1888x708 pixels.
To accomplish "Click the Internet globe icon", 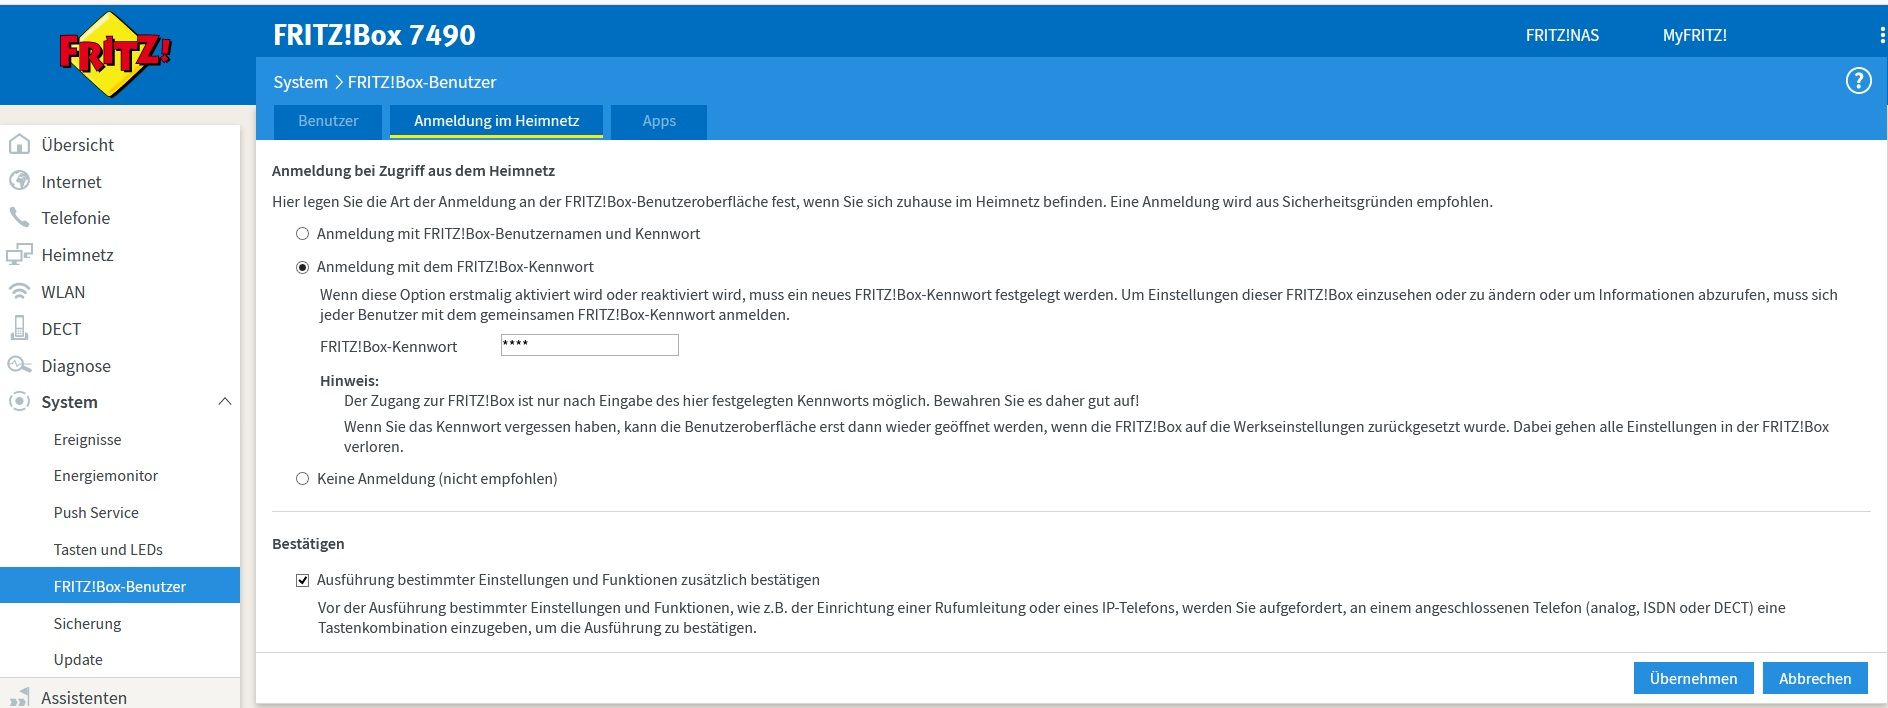I will 19,181.
